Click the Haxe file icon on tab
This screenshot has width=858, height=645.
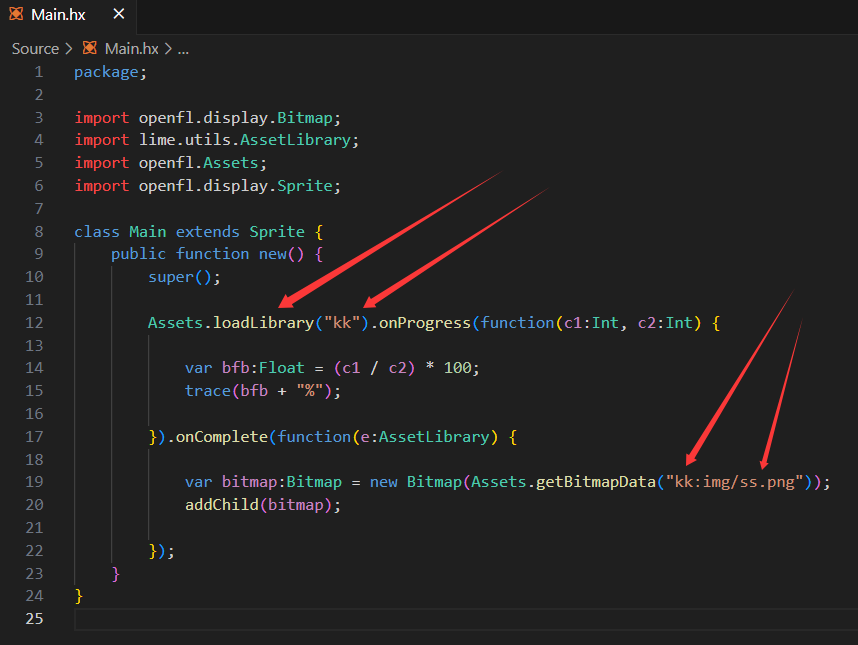pyautogui.click(x=16, y=14)
